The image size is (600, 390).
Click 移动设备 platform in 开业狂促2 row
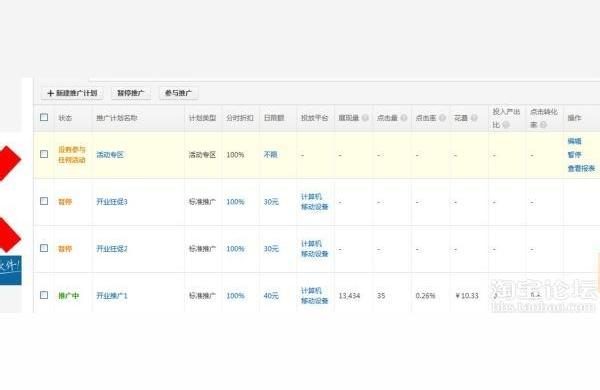click(x=315, y=254)
